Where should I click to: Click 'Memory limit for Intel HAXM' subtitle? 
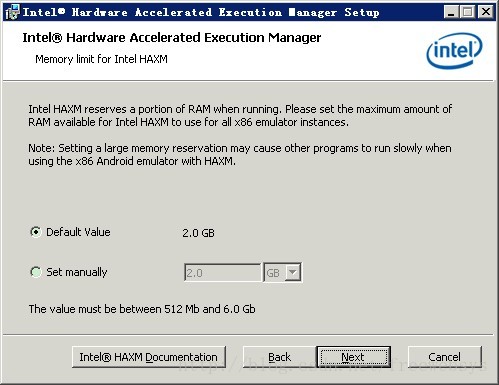coord(101,59)
